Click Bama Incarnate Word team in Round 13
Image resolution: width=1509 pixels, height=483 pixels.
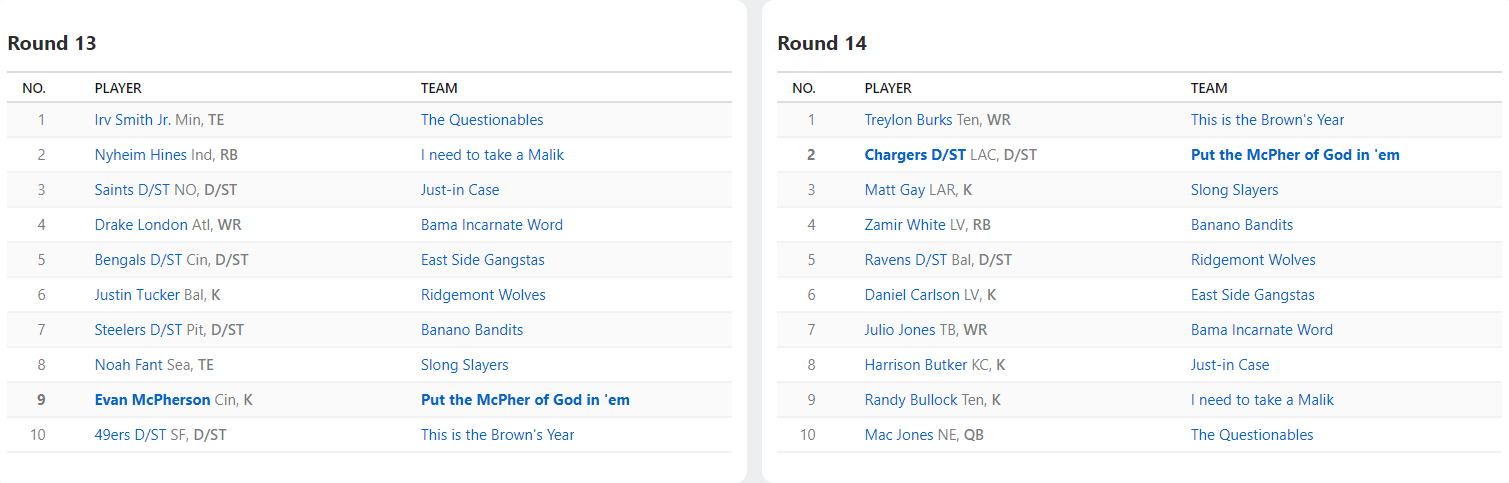coord(491,225)
